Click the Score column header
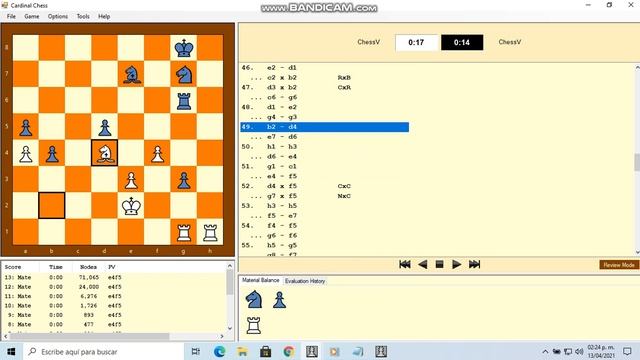Viewport: 640px width, 360px height. click(13, 267)
